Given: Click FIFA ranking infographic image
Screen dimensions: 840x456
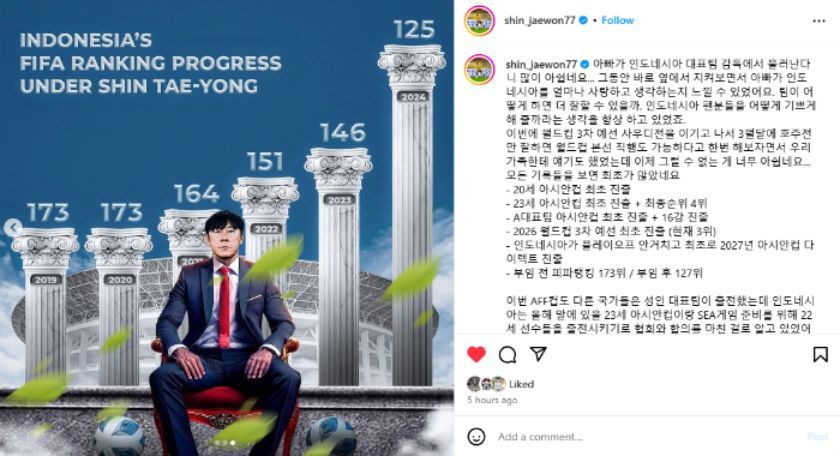Looking at the screenshot, I should coord(227,228).
